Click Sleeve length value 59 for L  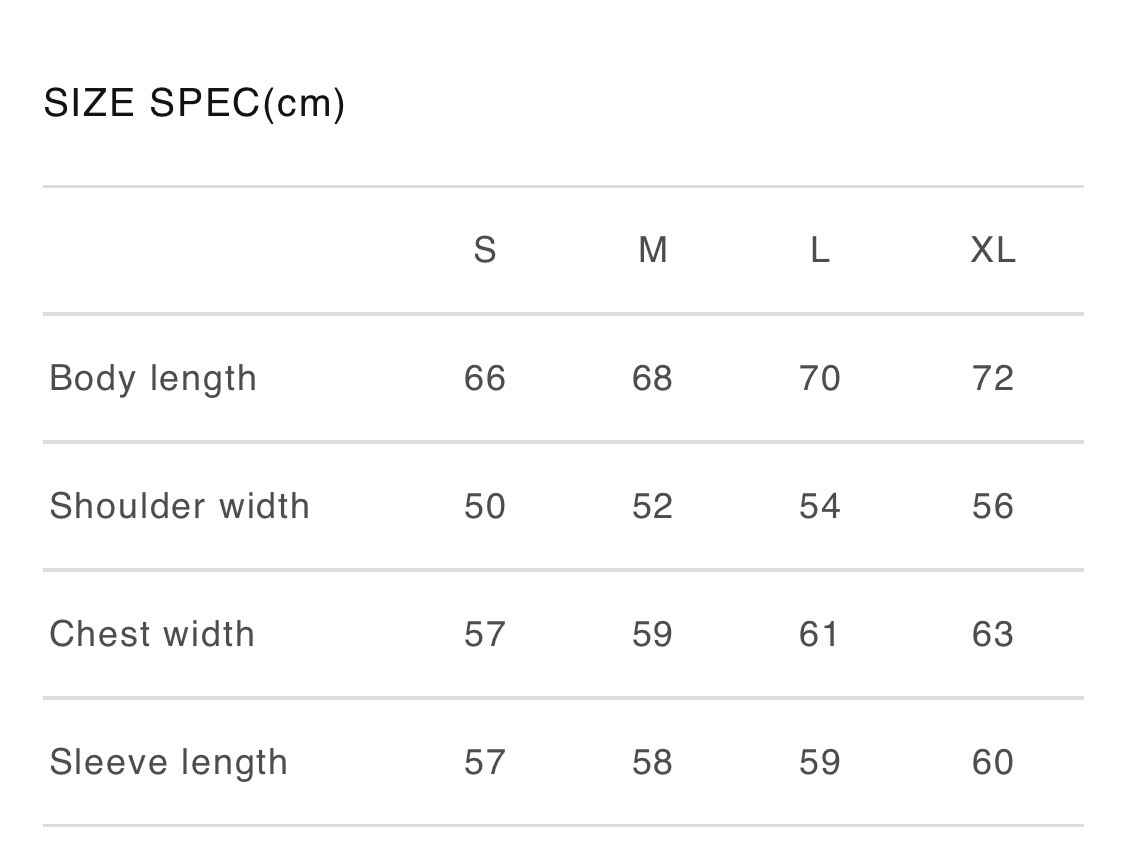[820, 762]
